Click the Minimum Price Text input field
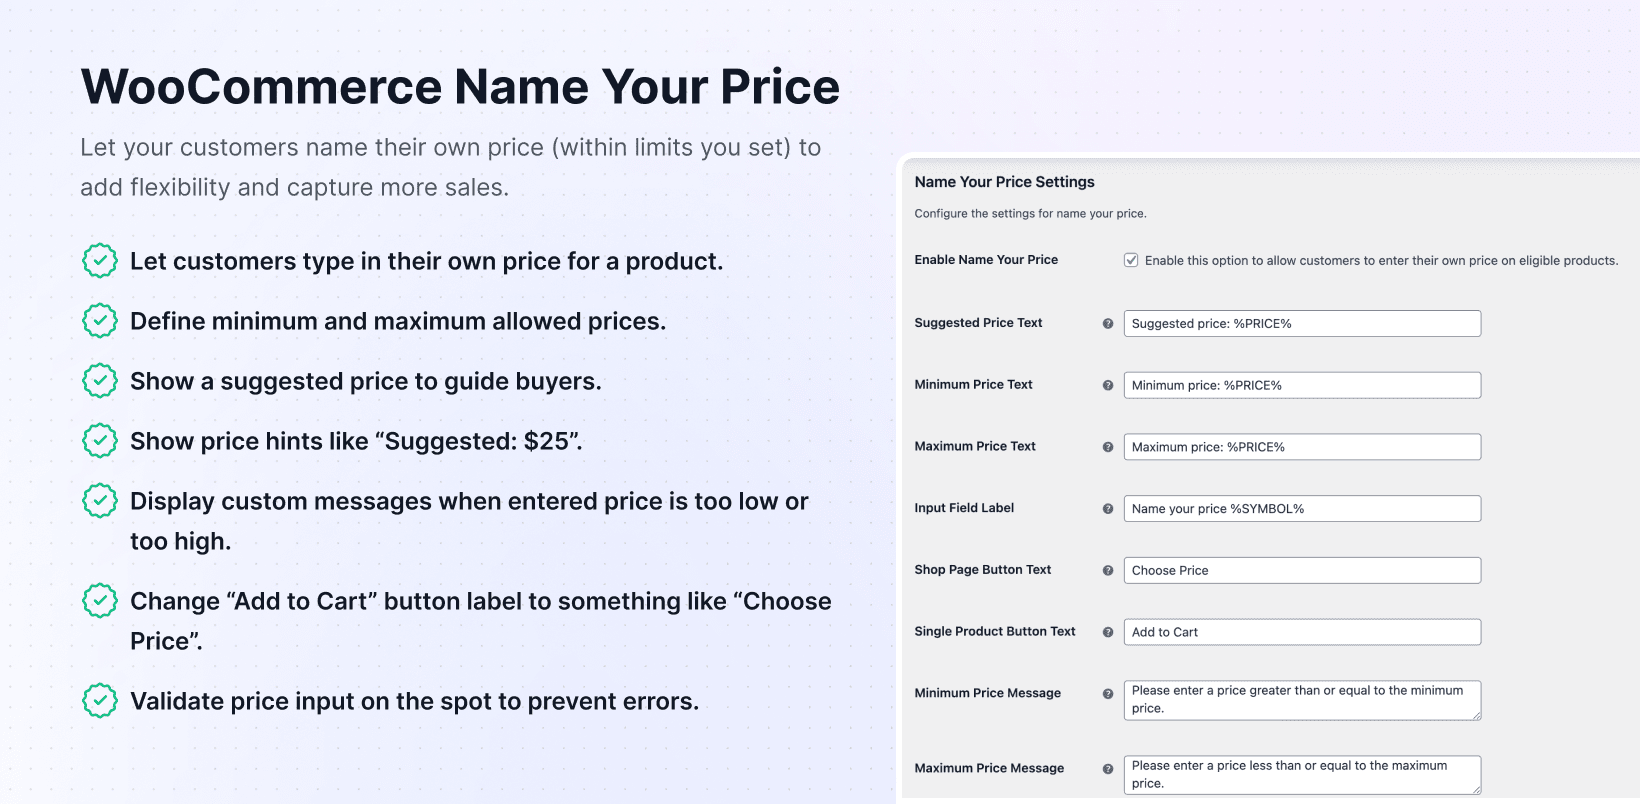This screenshot has width=1640, height=804. tap(1302, 385)
